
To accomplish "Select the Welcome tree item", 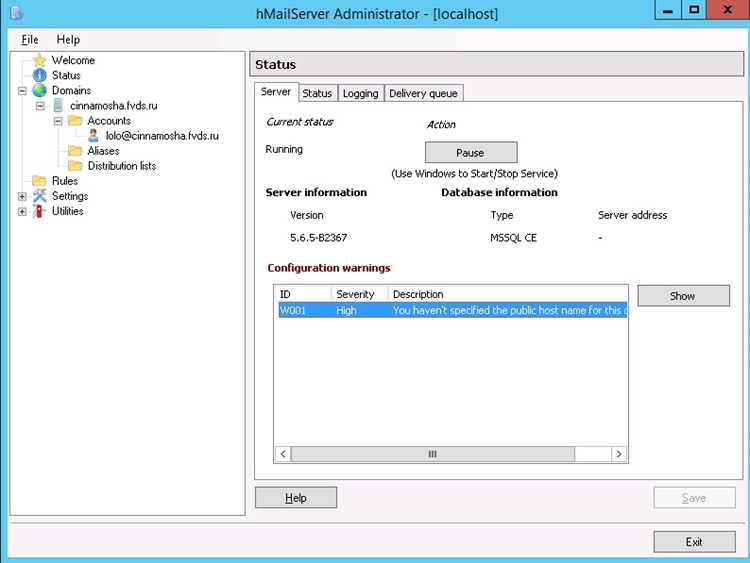I will pos(73,60).
